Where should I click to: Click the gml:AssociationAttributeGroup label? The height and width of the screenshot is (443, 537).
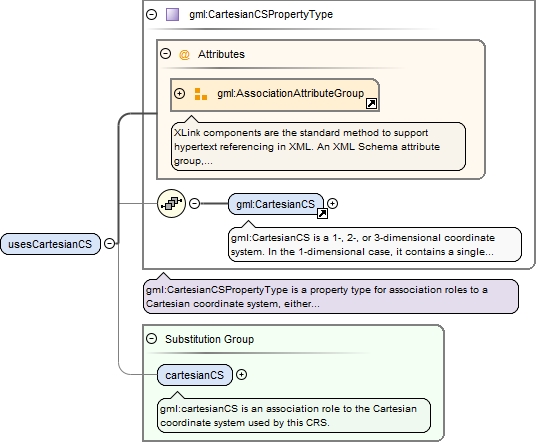point(290,93)
